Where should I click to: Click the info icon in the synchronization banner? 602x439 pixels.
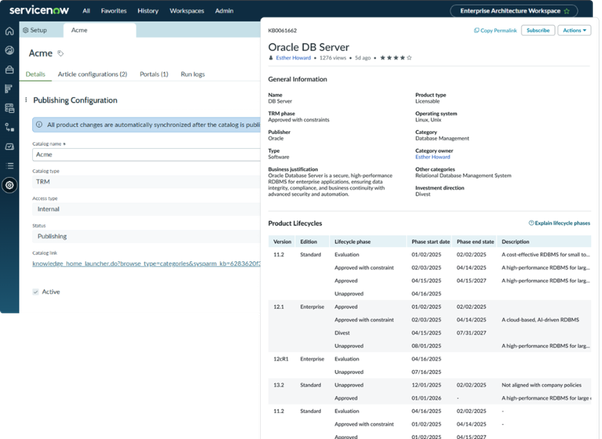[x=39, y=125]
